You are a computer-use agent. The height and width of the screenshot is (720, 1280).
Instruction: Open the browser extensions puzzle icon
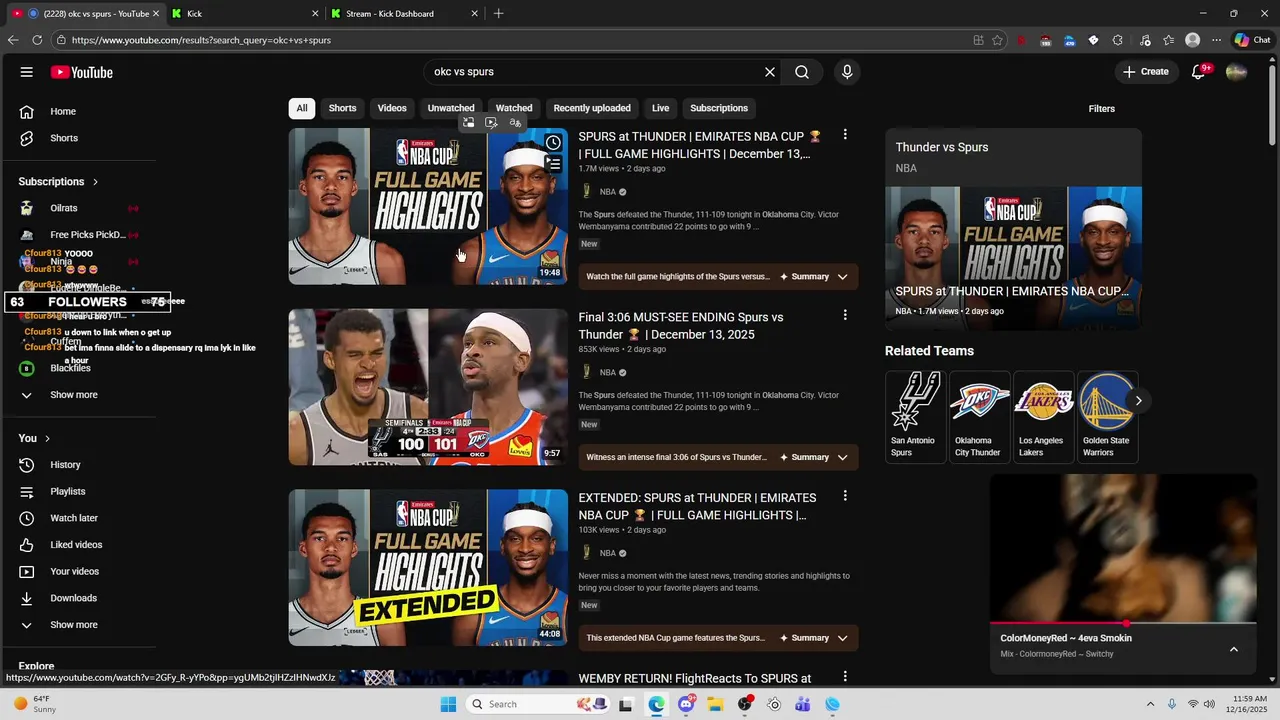[x=1118, y=40]
